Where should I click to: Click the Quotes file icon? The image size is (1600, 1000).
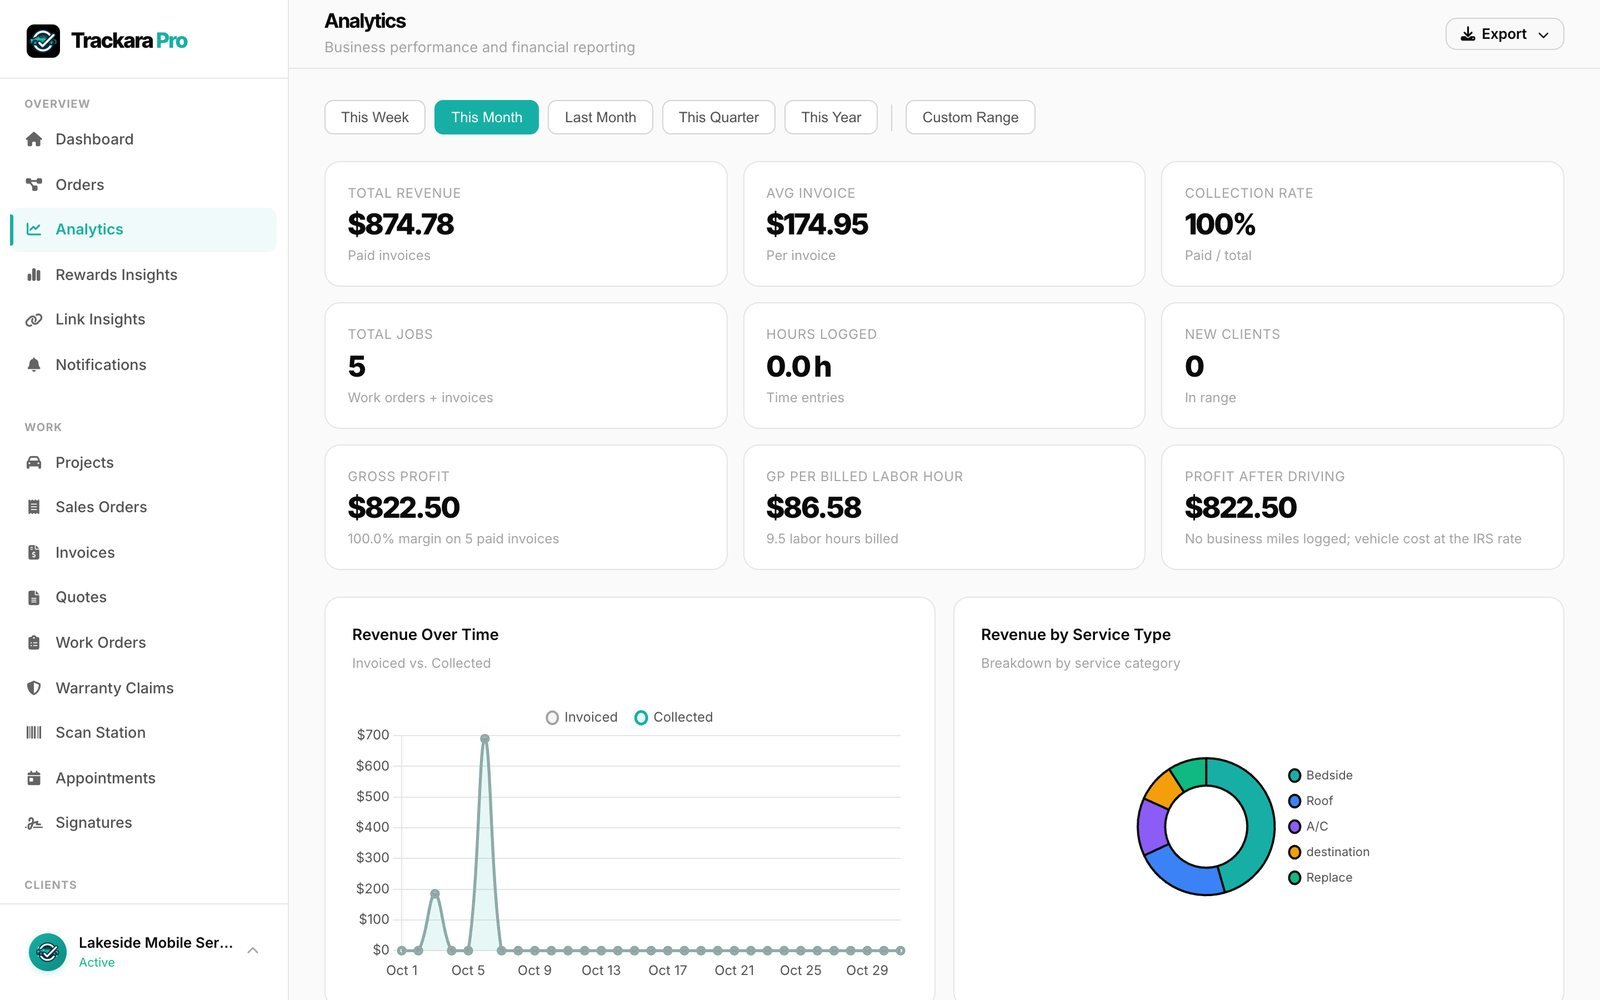[x=34, y=597]
